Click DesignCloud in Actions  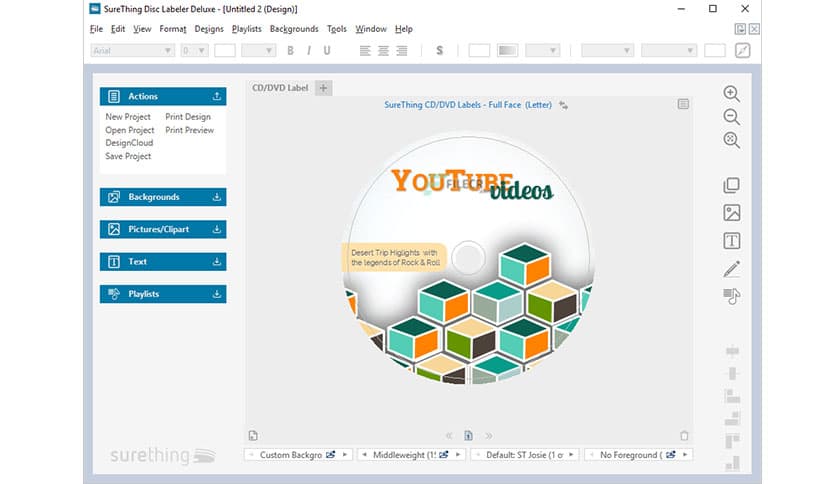129,143
